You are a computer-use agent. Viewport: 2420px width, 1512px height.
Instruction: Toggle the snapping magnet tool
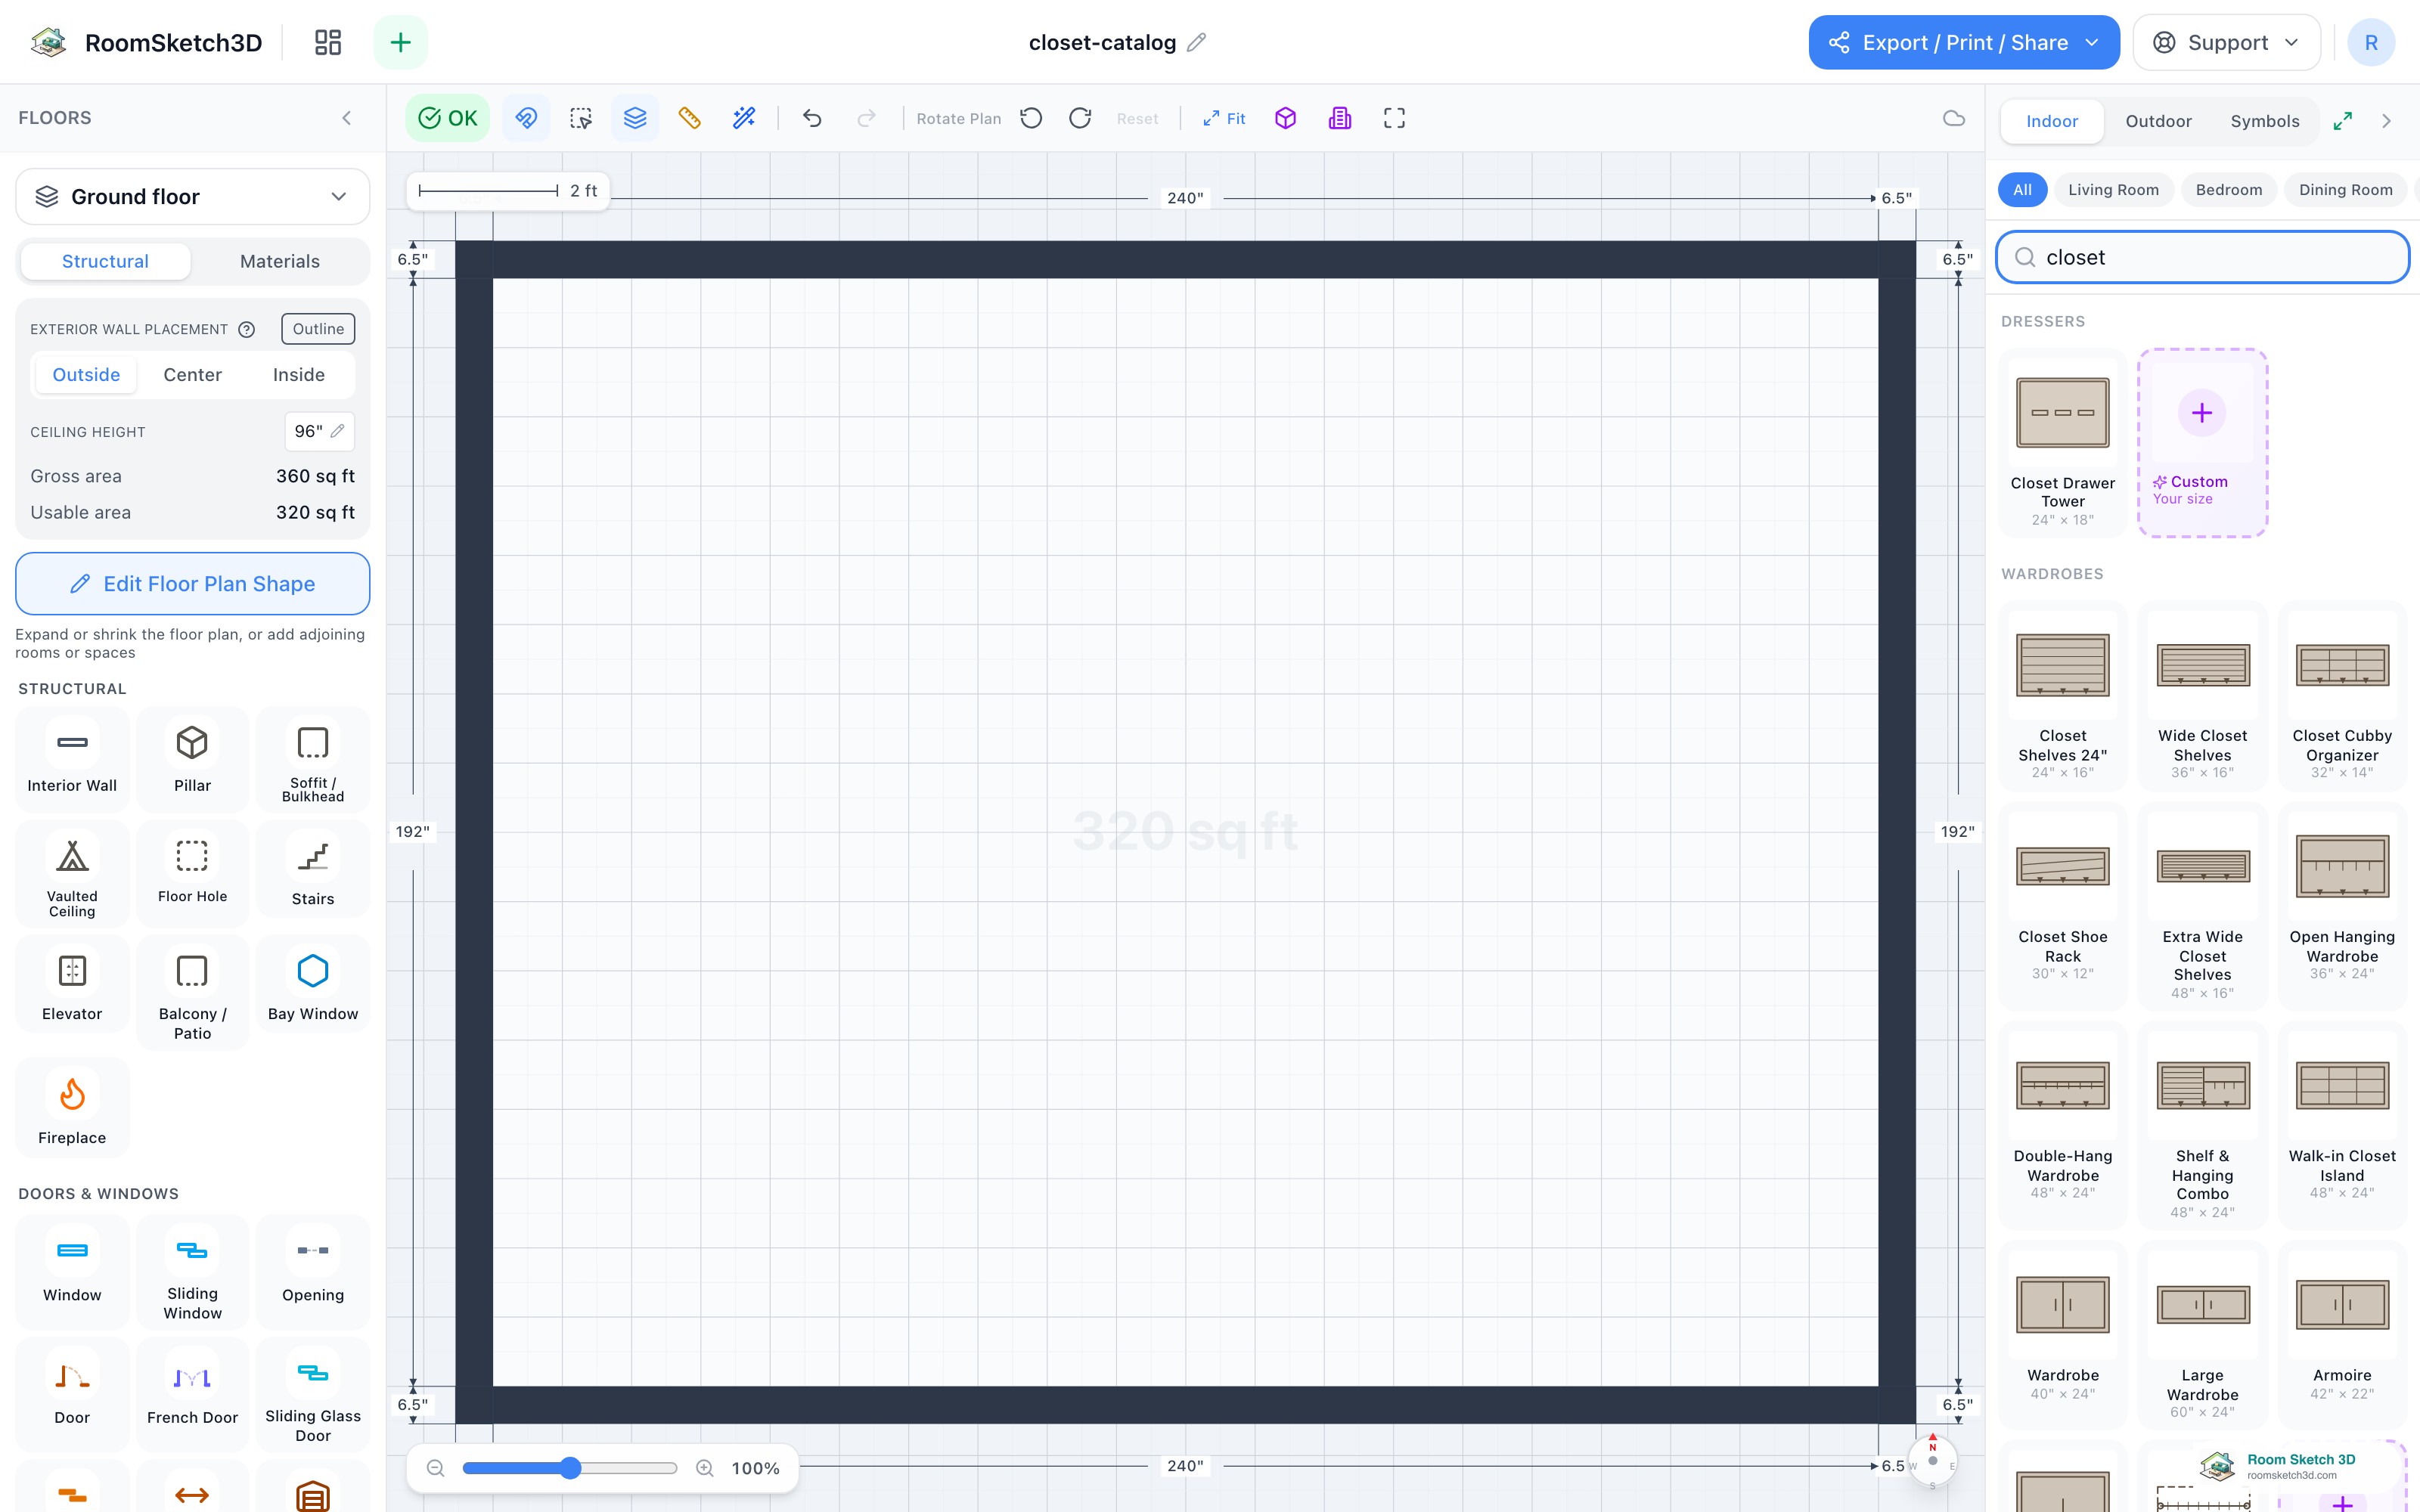(526, 118)
